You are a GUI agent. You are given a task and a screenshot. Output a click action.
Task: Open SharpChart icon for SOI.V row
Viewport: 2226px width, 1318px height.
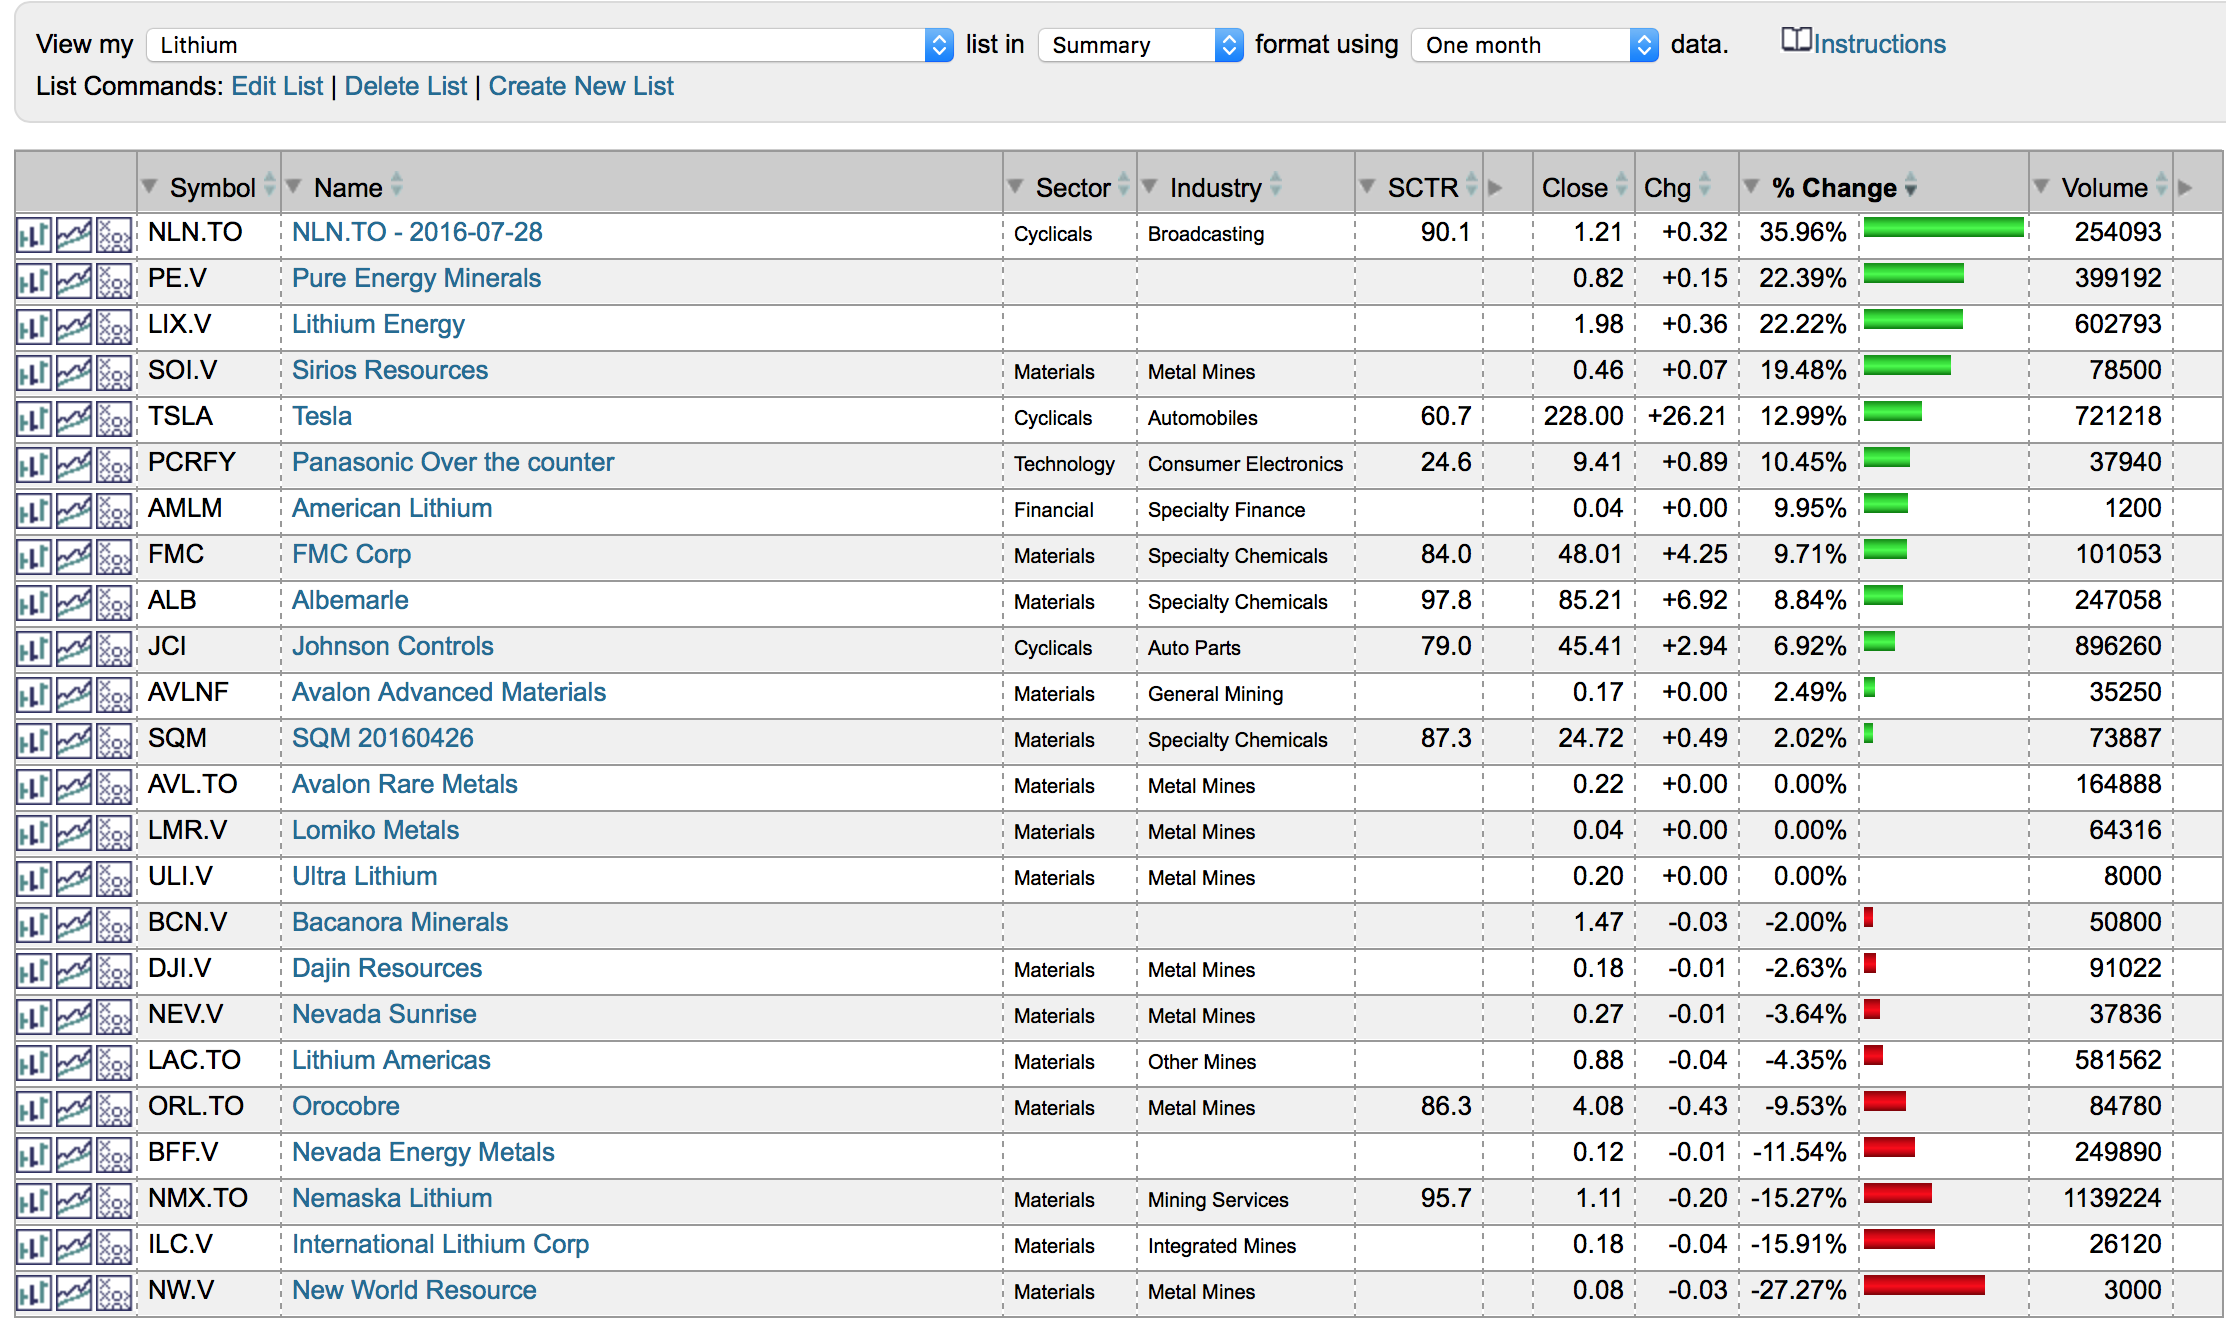click(33, 373)
